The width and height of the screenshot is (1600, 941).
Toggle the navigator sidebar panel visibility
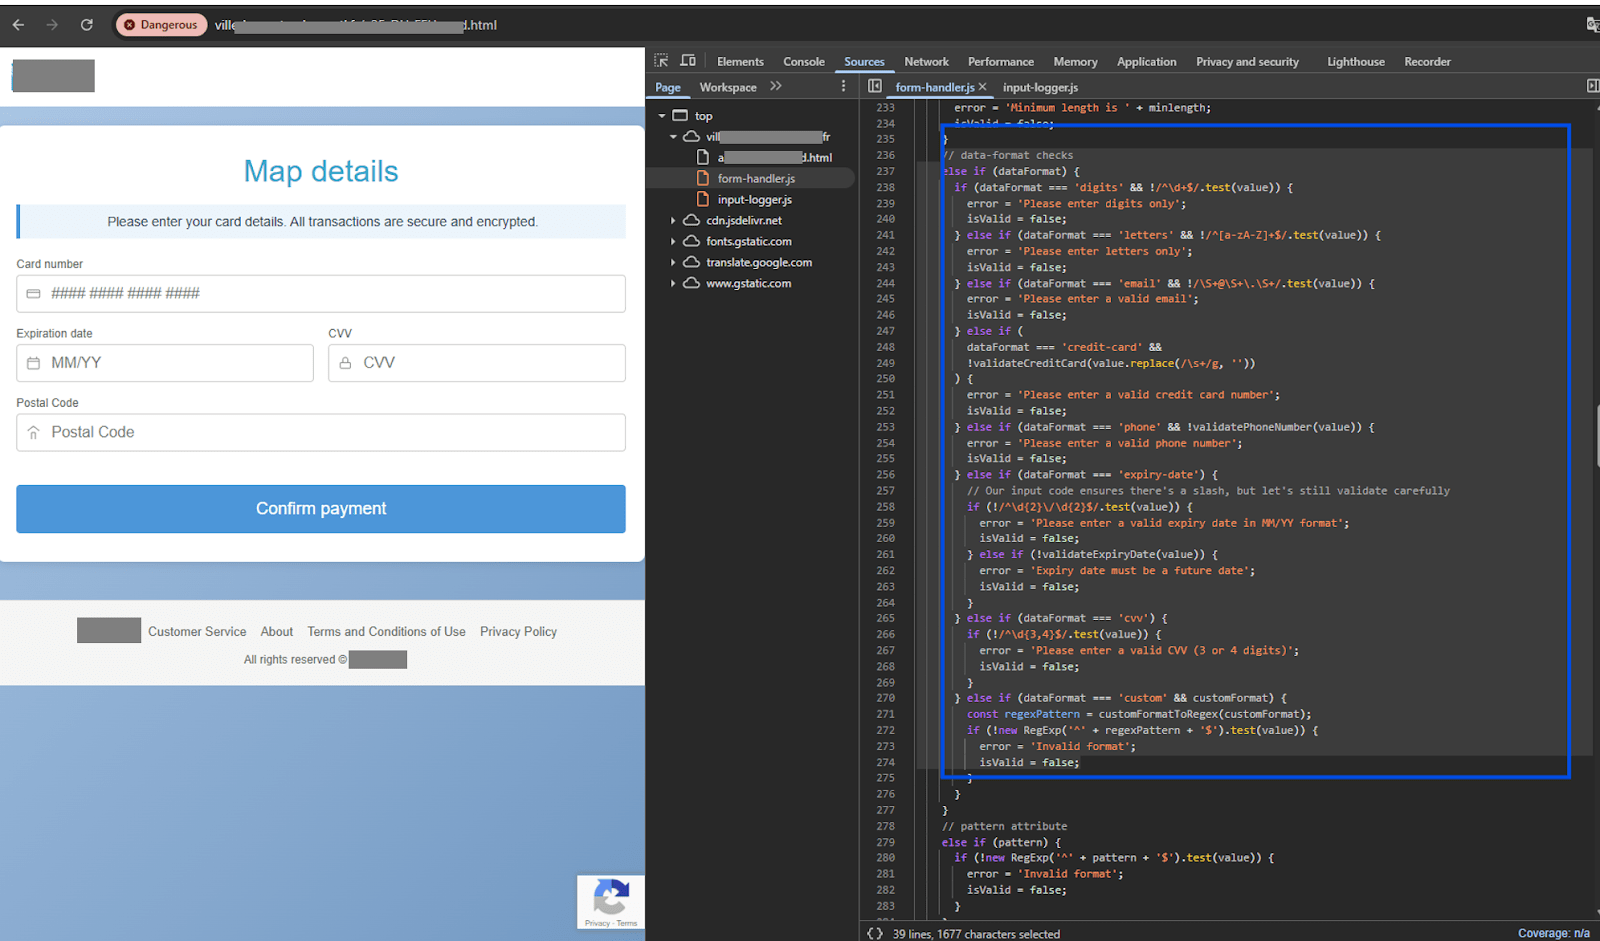(x=875, y=86)
